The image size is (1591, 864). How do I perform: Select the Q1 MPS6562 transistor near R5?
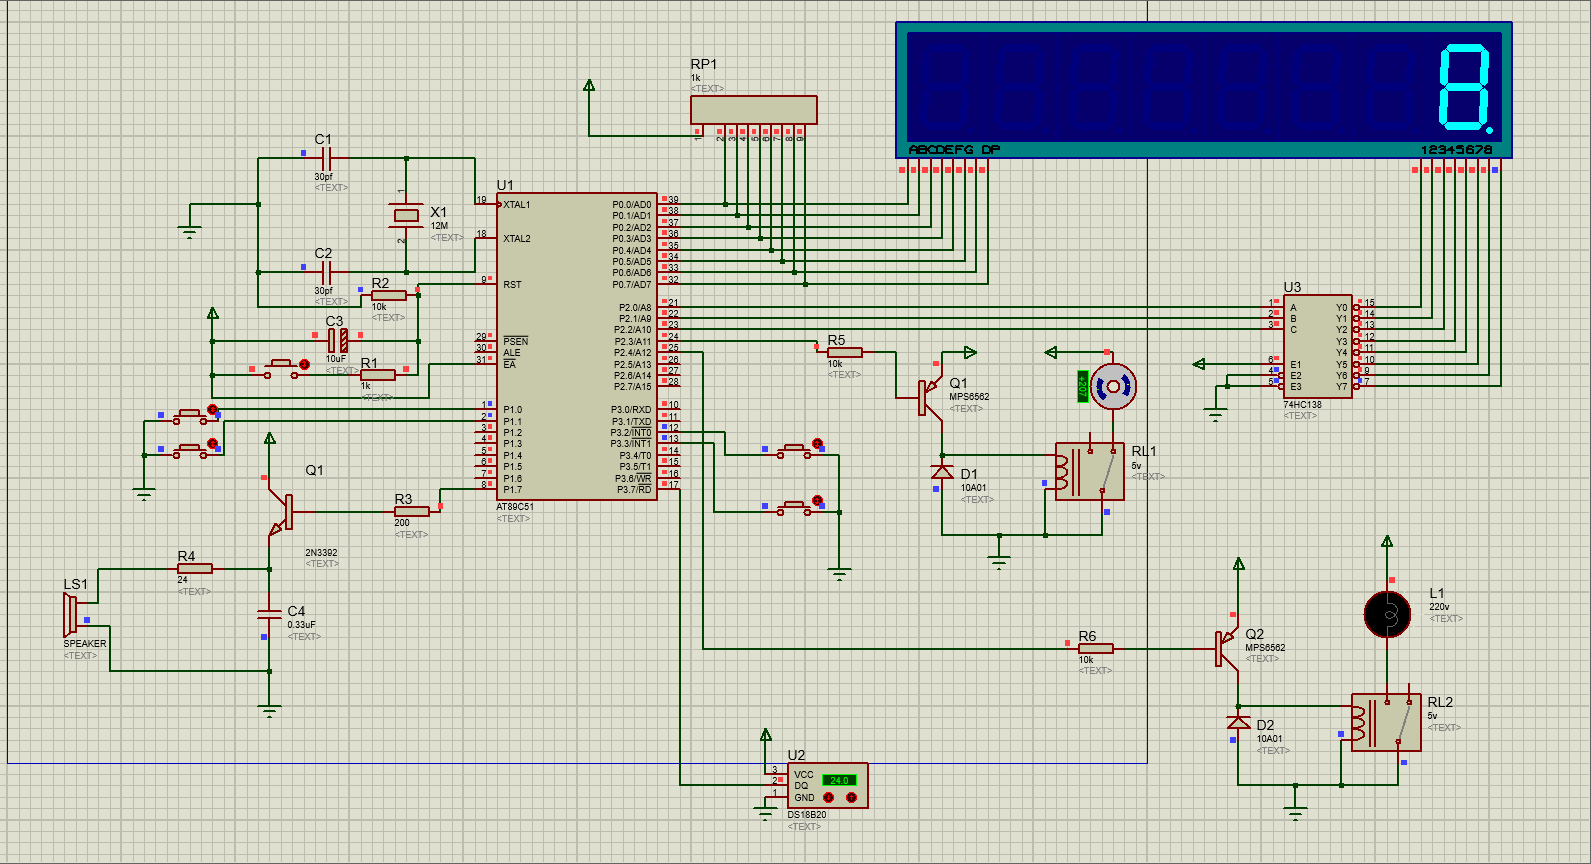(x=931, y=397)
